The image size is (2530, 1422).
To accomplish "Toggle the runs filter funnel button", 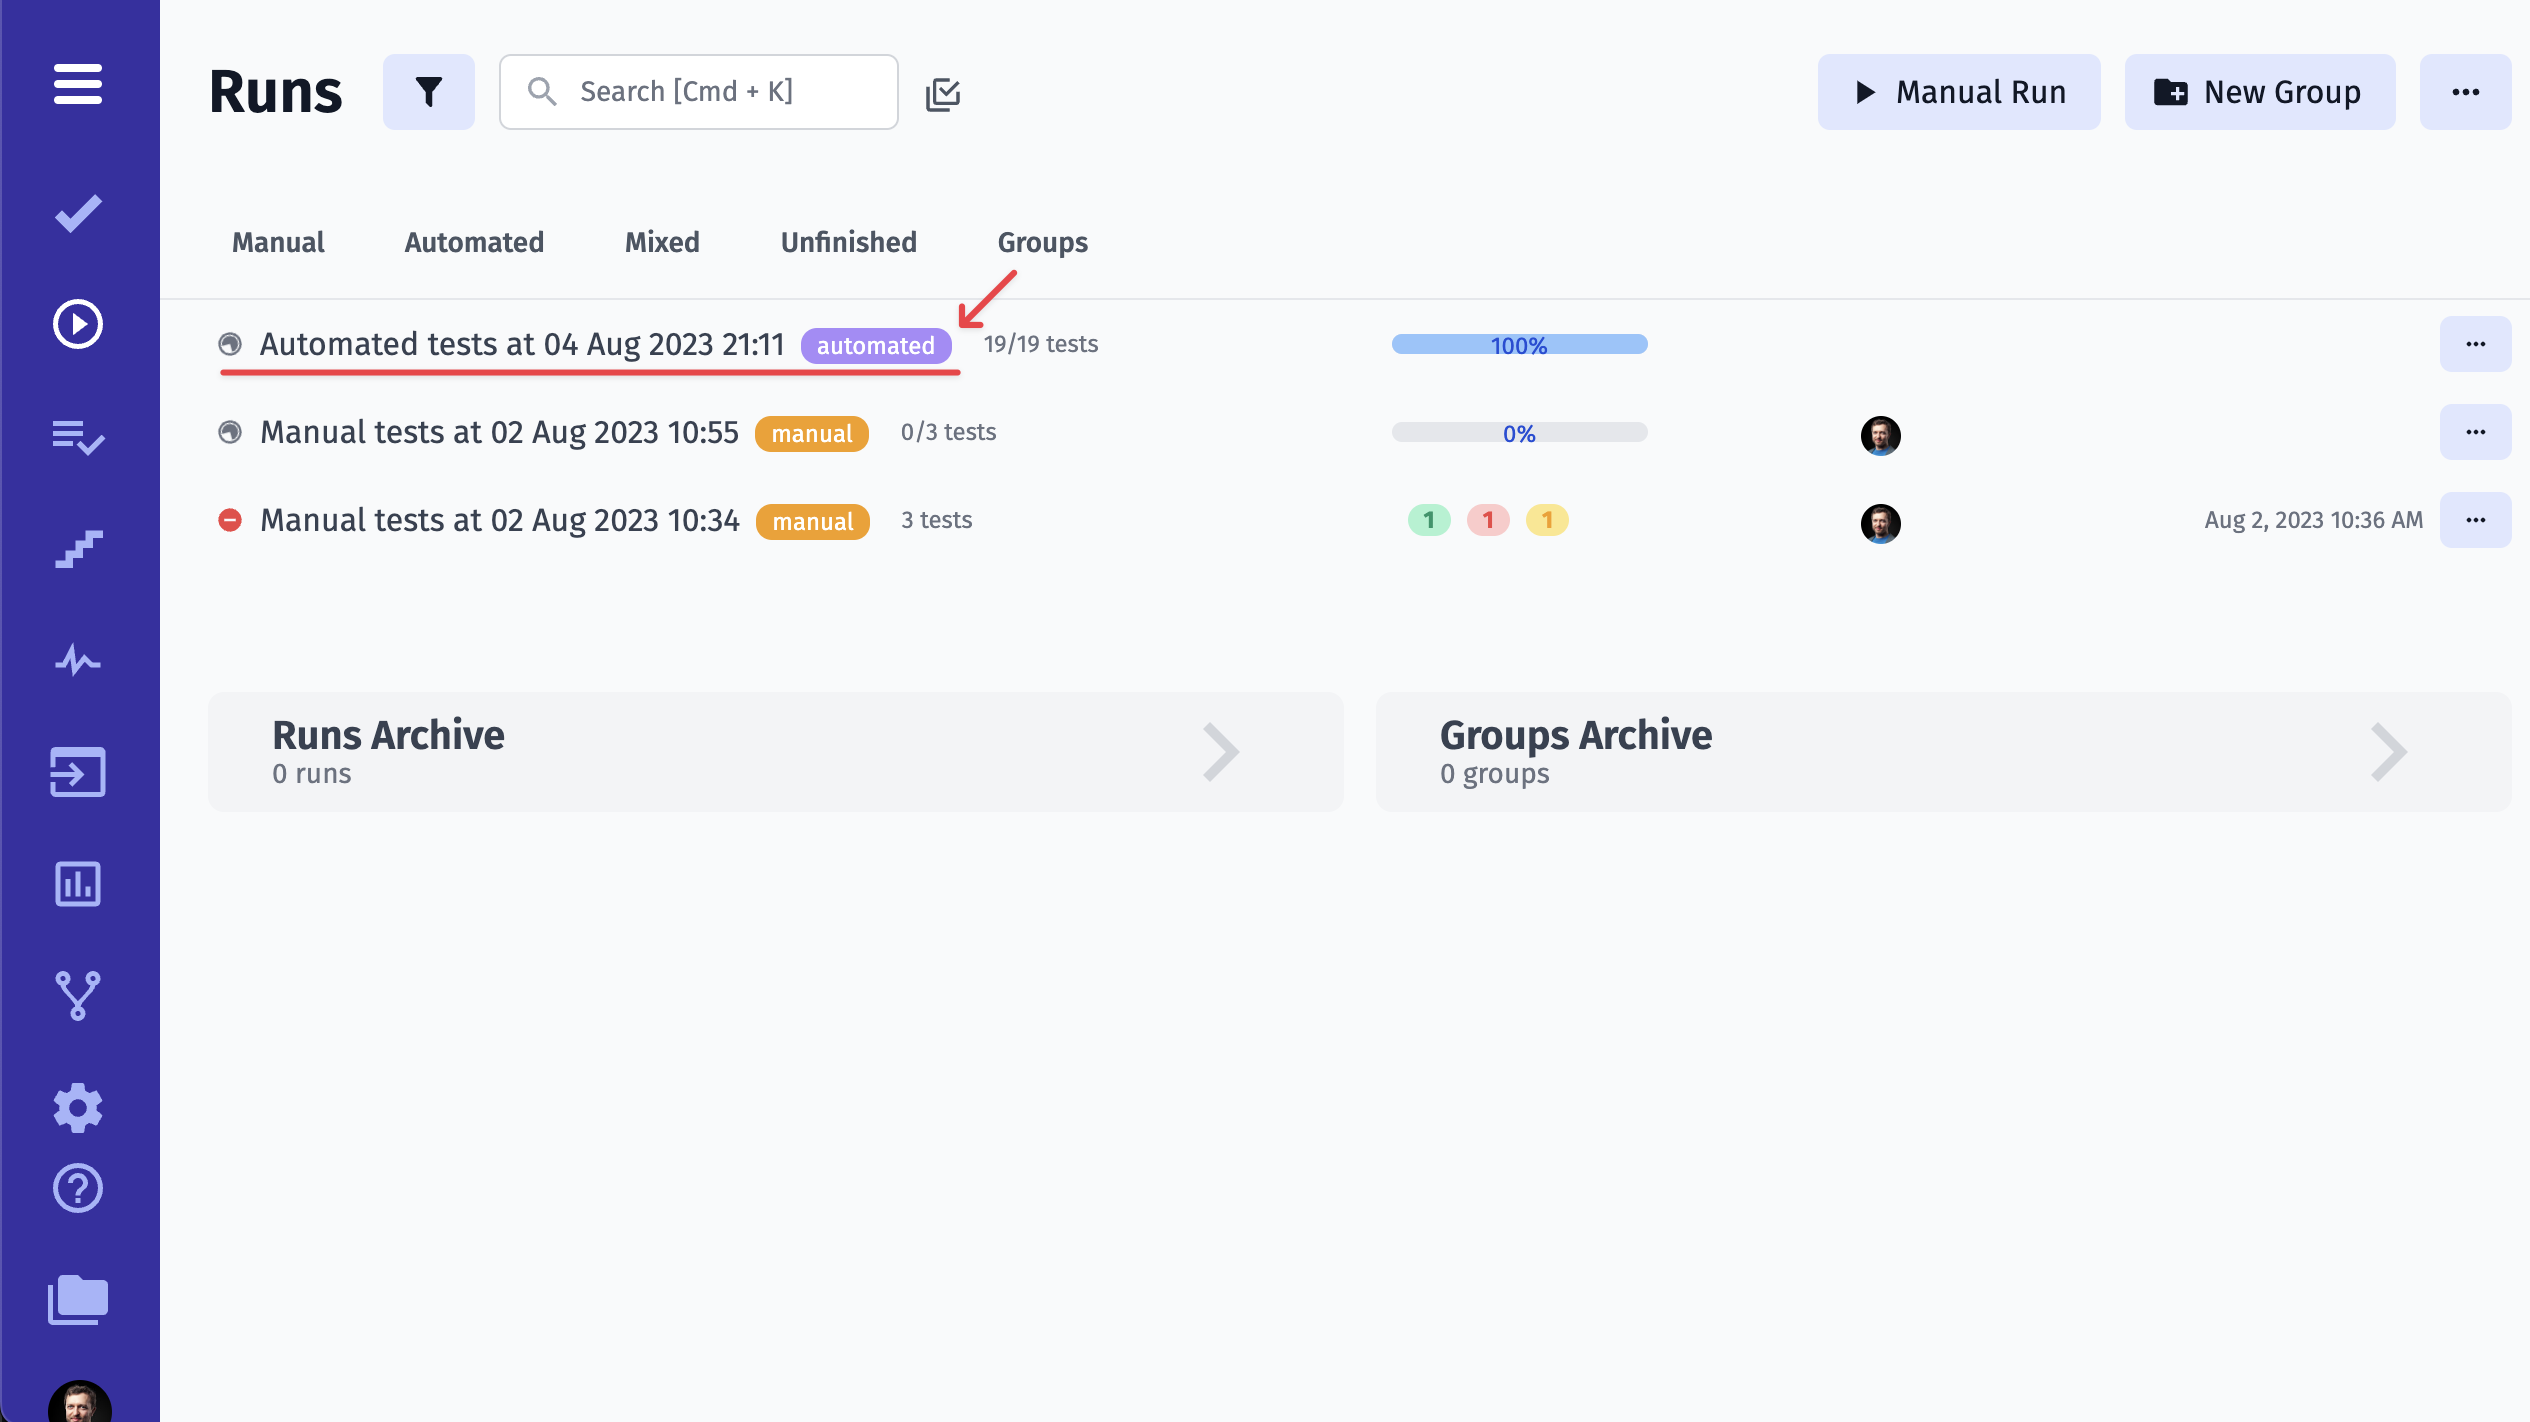I will click(x=428, y=92).
